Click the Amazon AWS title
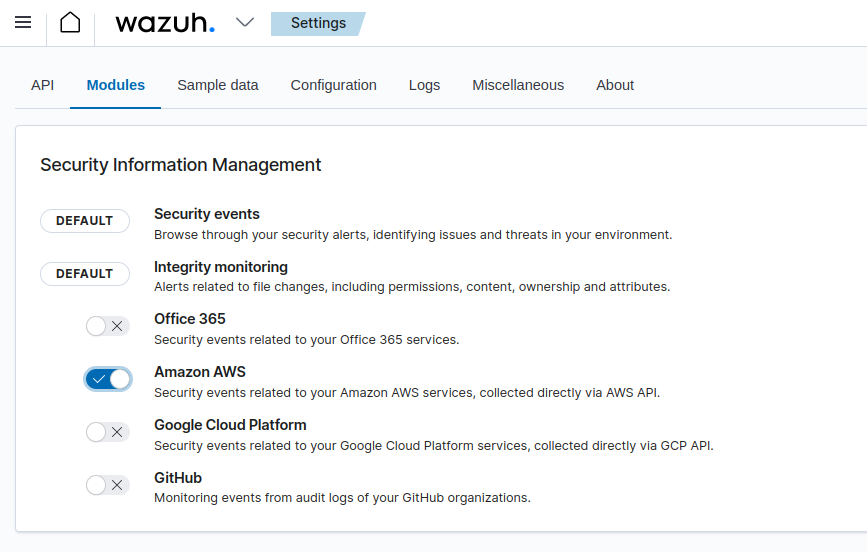Screen dimensions: 867x552 pos(200,372)
